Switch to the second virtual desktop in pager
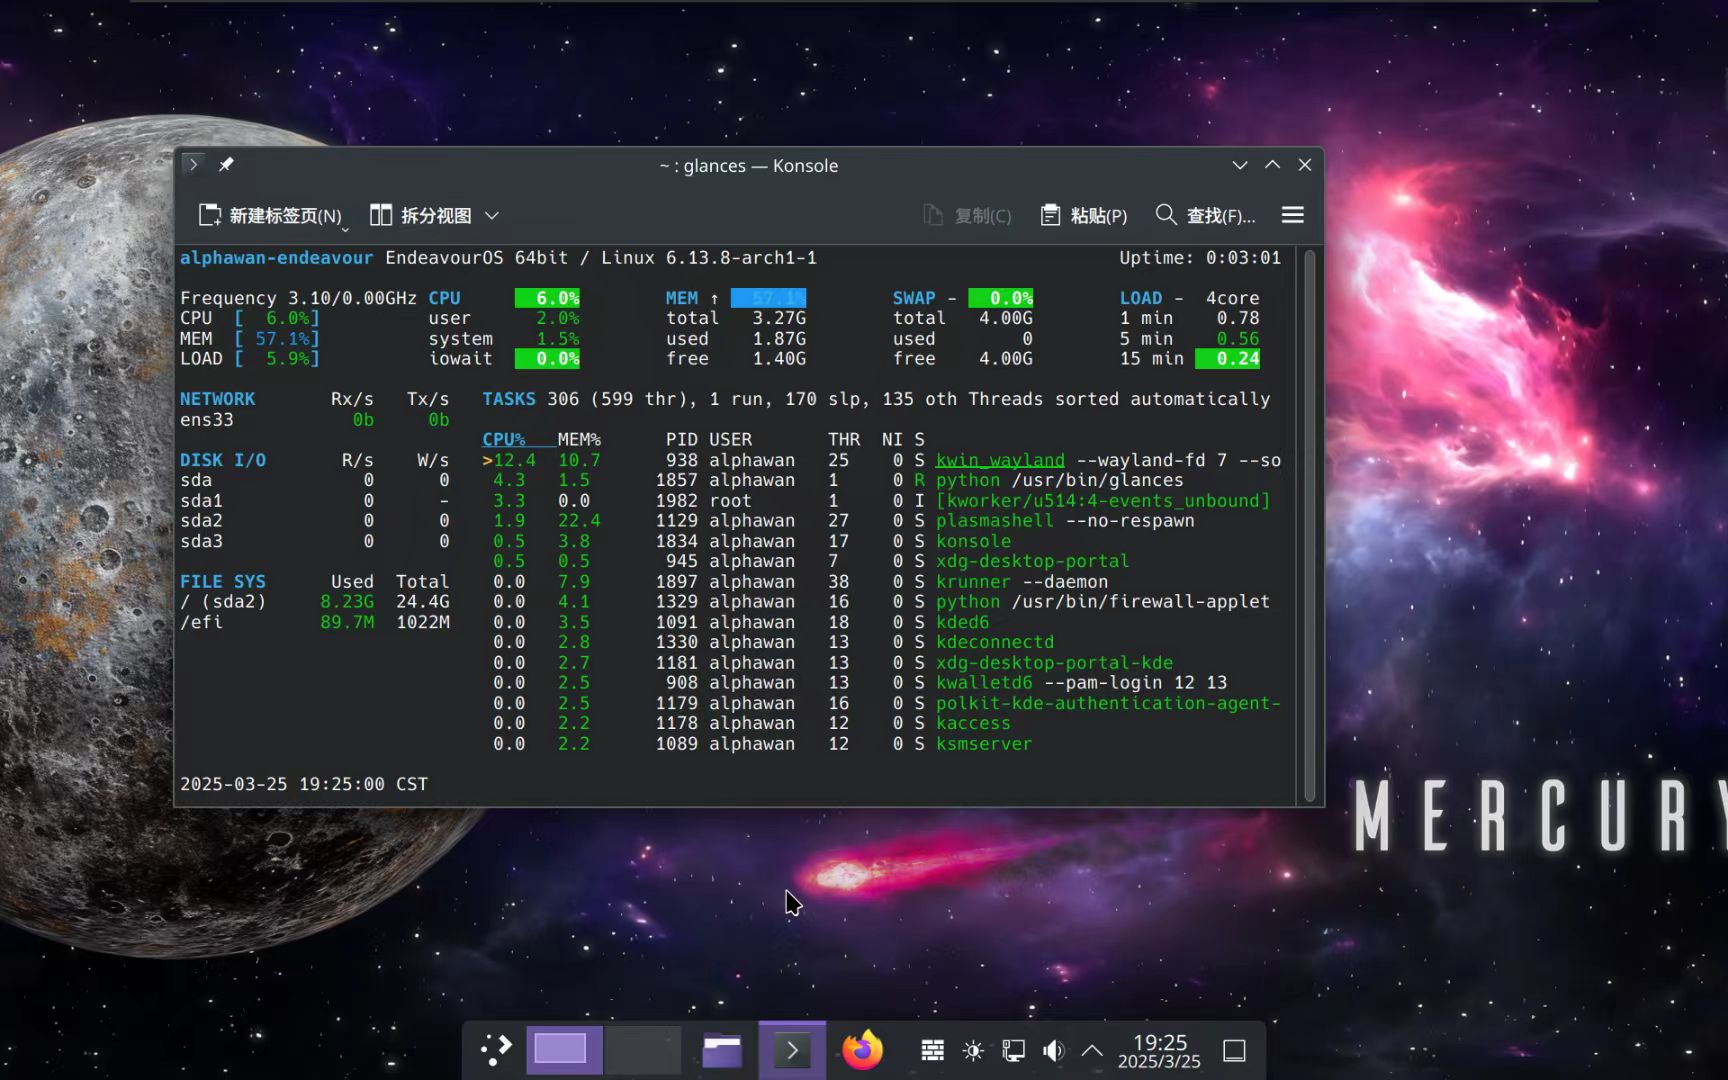Image resolution: width=1728 pixels, height=1080 pixels. (x=643, y=1050)
